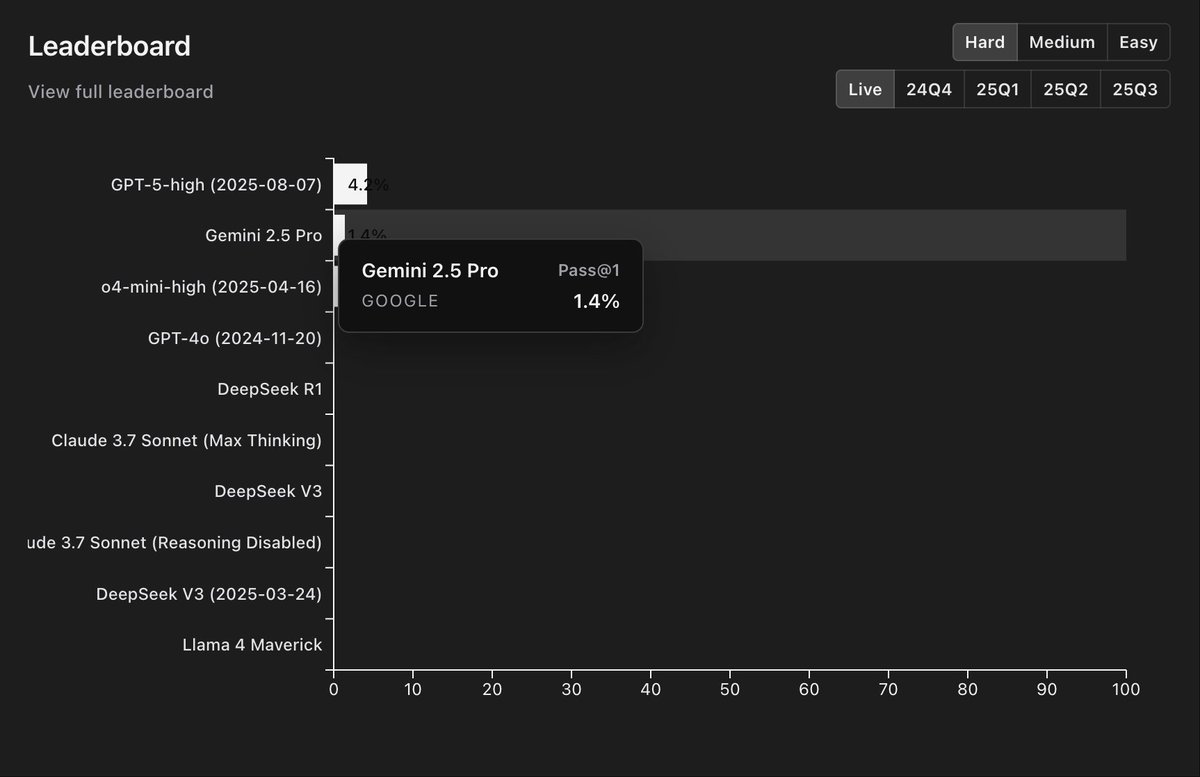Select the Hard difficulty filter
The width and height of the screenshot is (1200, 777).
coord(985,42)
